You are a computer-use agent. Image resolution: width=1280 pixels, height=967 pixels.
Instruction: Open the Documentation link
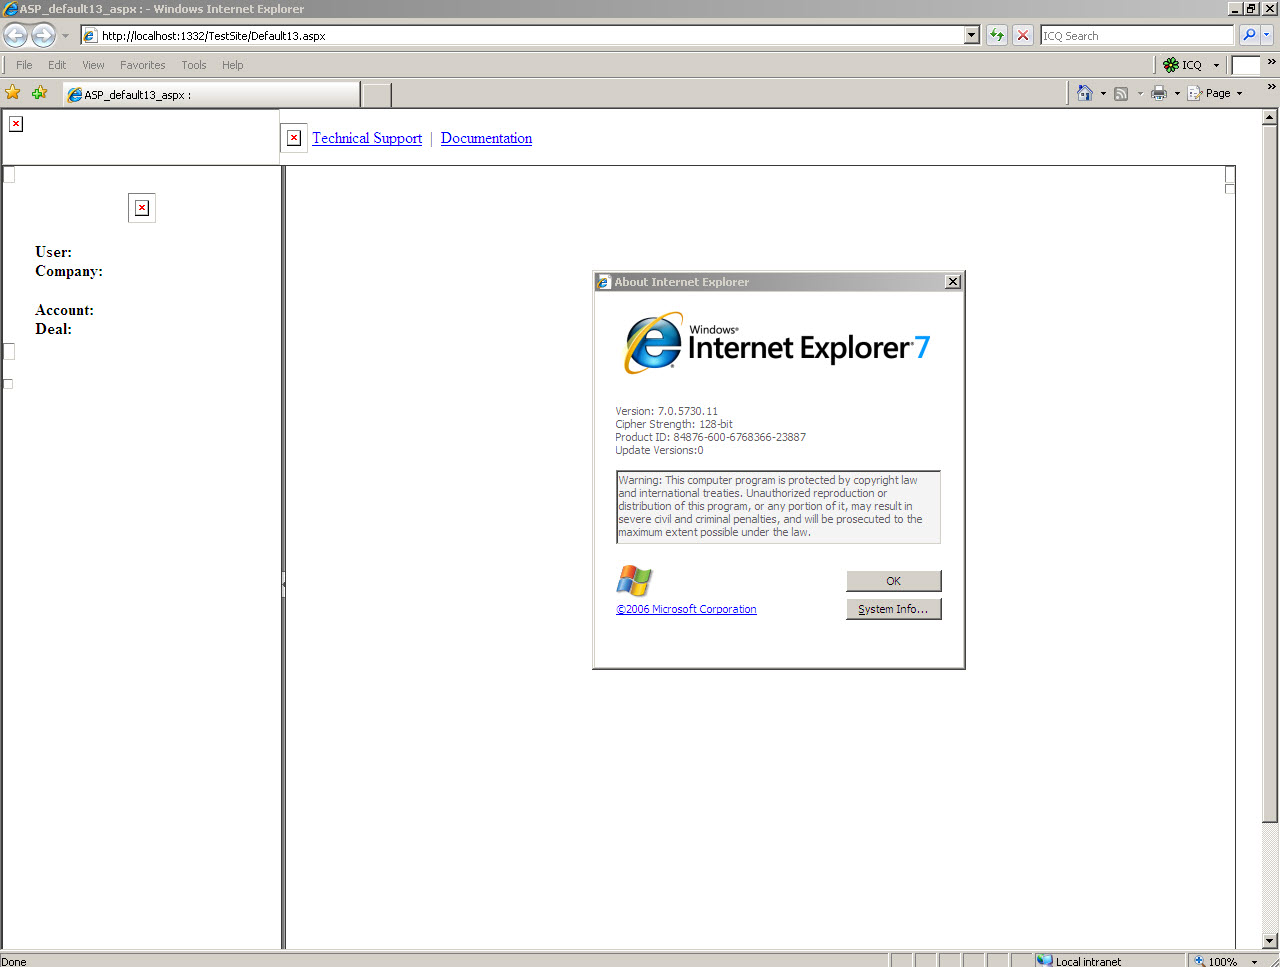(x=486, y=138)
